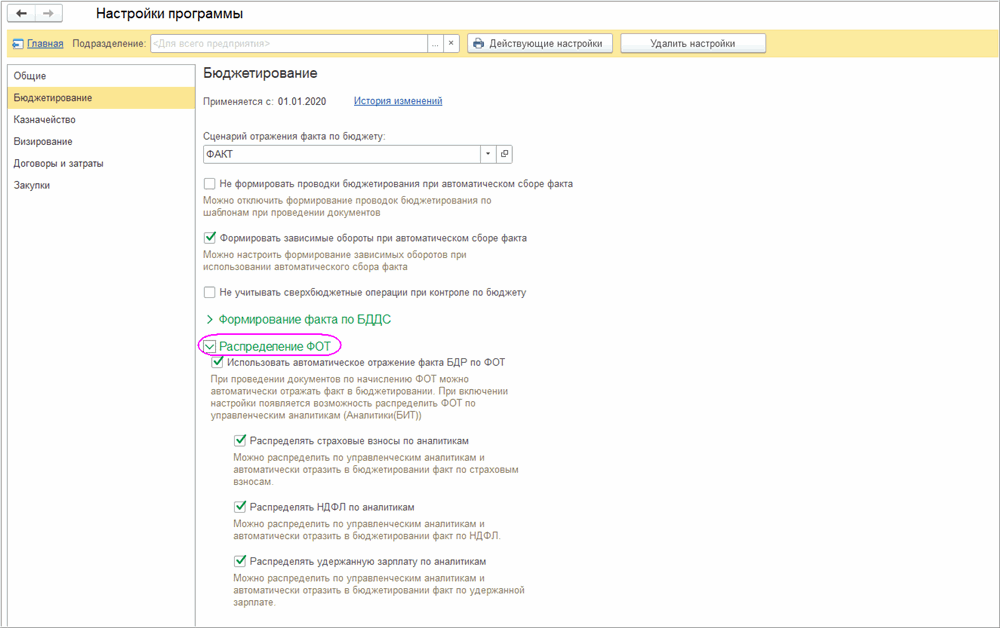This screenshot has width=1000, height=628.
Task: Open the ФАКТ scenario item via open icon
Action: 504,154
